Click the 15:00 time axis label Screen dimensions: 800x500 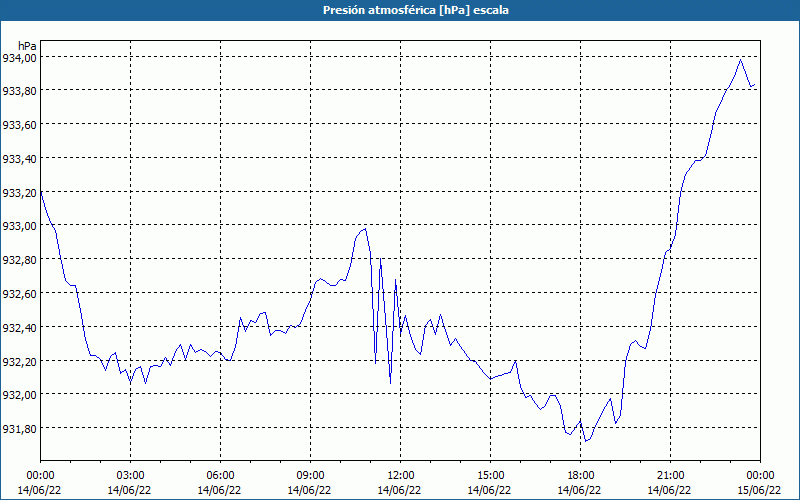pyautogui.click(x=490, y=476)
